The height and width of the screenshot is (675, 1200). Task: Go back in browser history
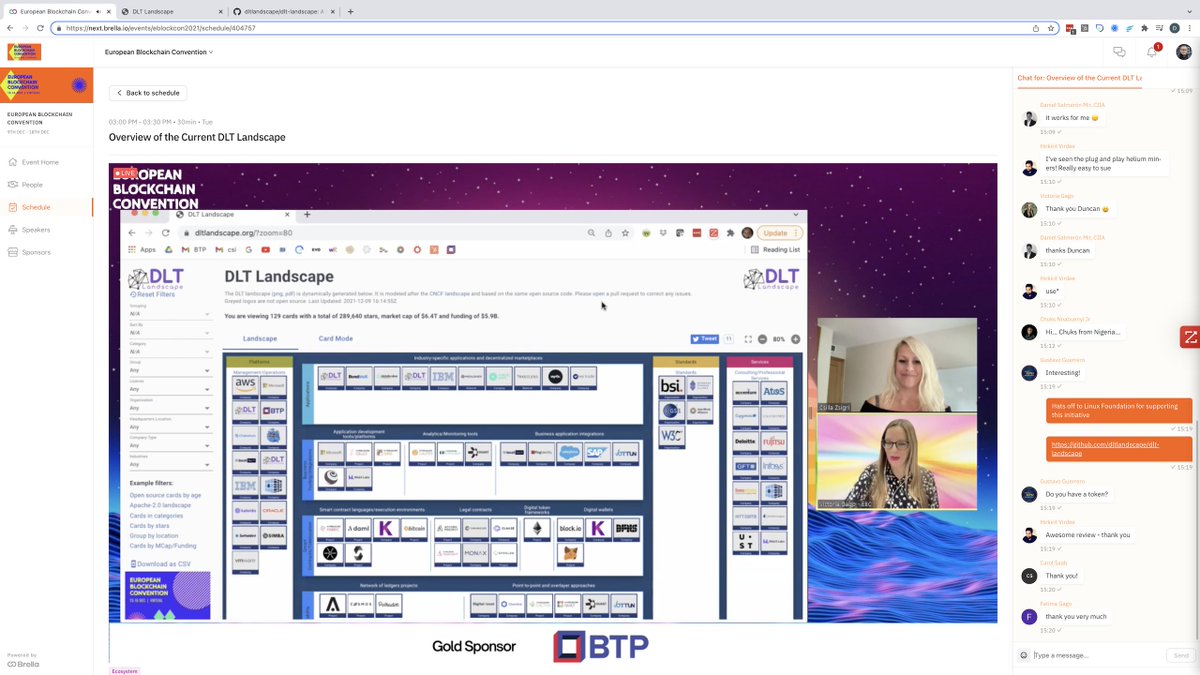pyautogui.click(x=10, y=28)
